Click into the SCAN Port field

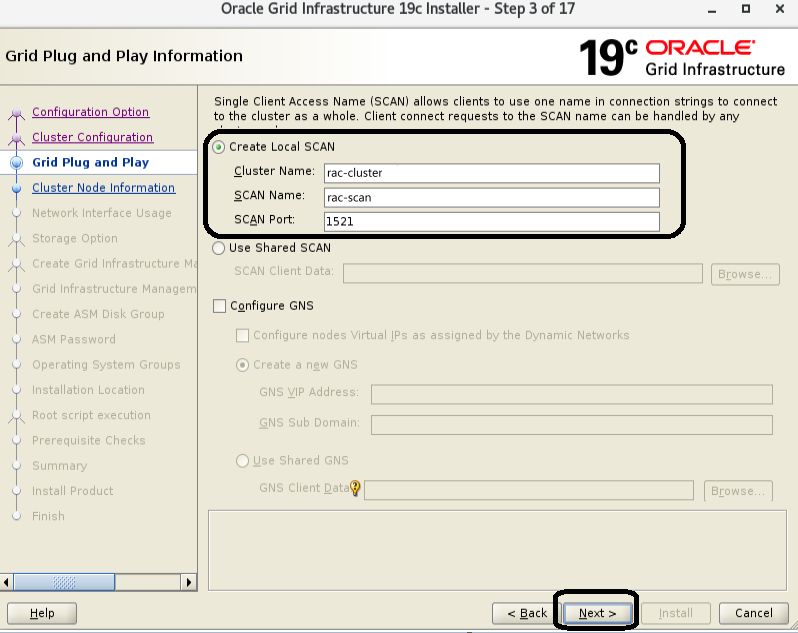pyautogui.click(x=491, y=221)
